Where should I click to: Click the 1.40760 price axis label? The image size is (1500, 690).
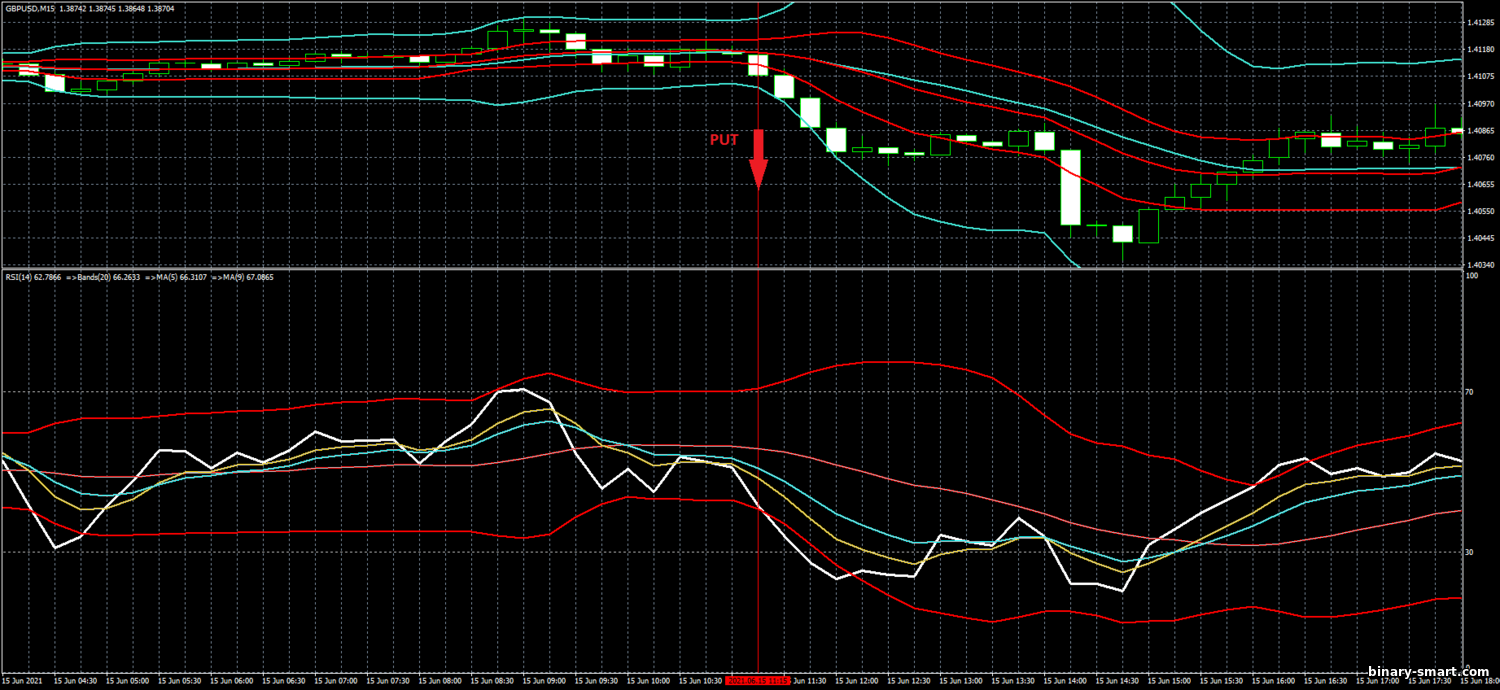tap(1480, 157)
